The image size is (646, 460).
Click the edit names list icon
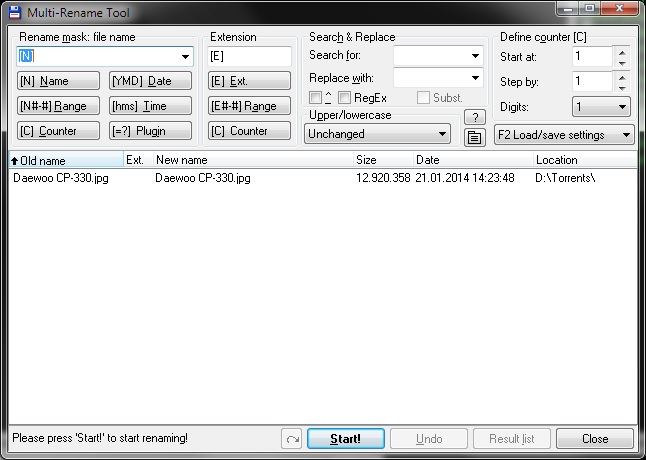(474, 137)
